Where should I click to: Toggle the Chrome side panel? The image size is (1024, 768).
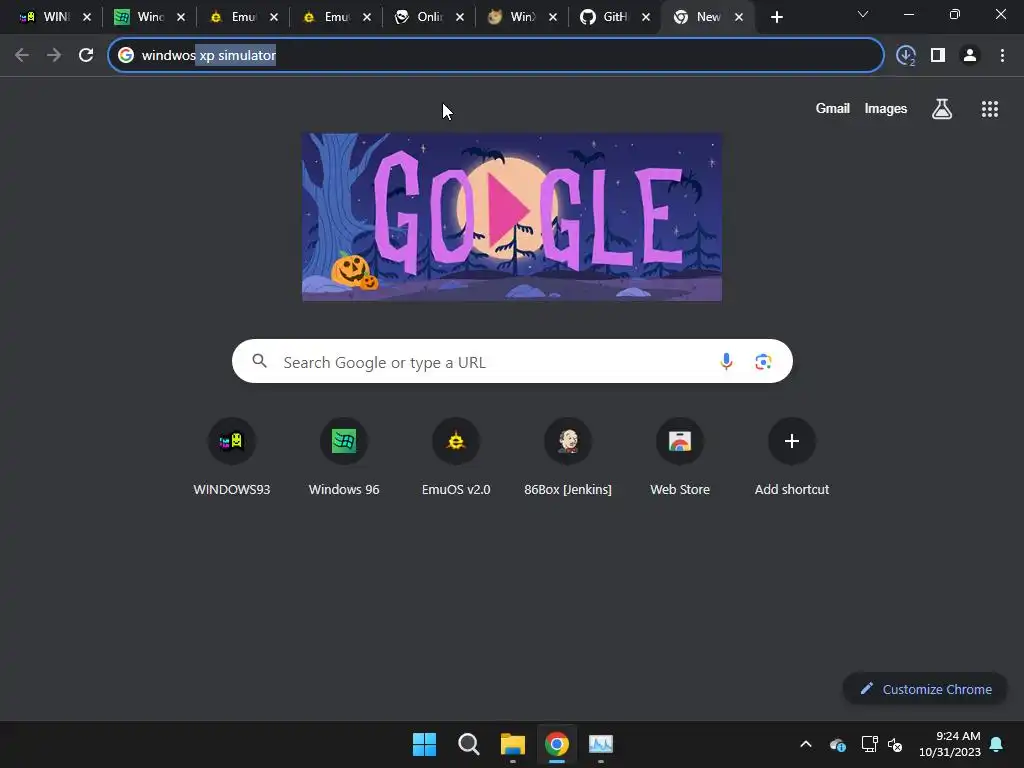938,56
